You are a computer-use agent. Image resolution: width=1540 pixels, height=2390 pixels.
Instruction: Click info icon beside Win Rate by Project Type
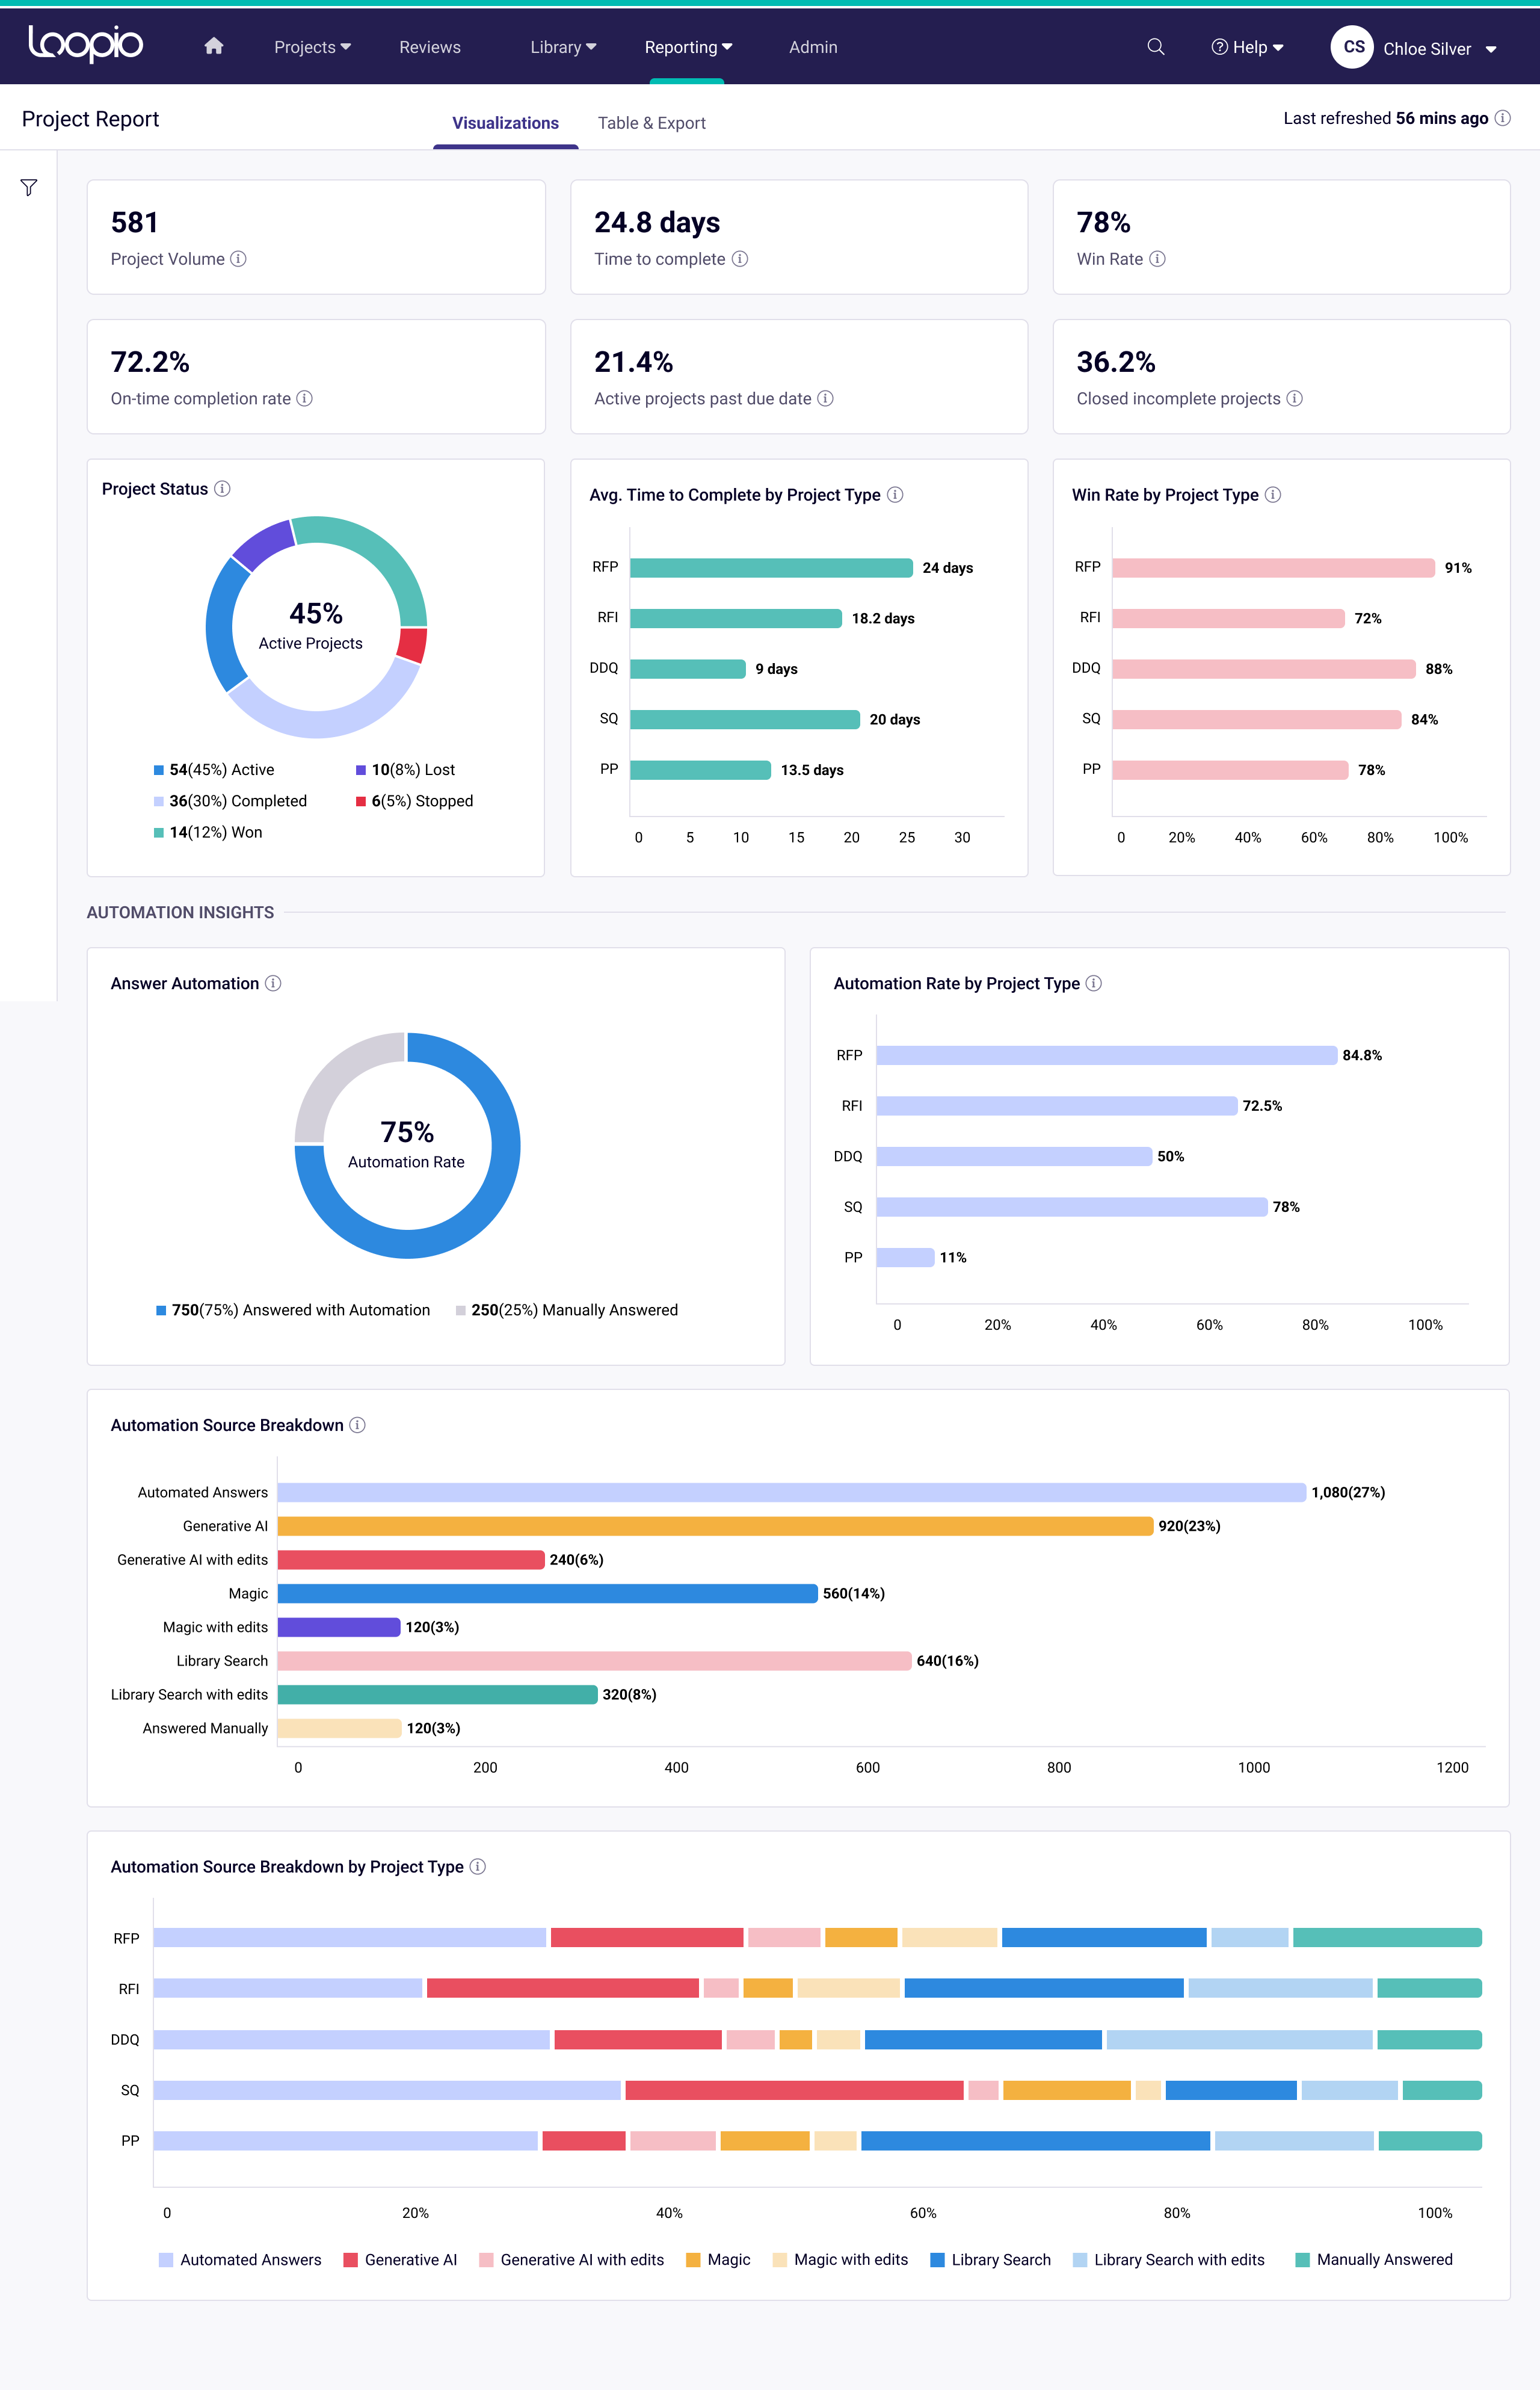click(x=1273, y=494)
